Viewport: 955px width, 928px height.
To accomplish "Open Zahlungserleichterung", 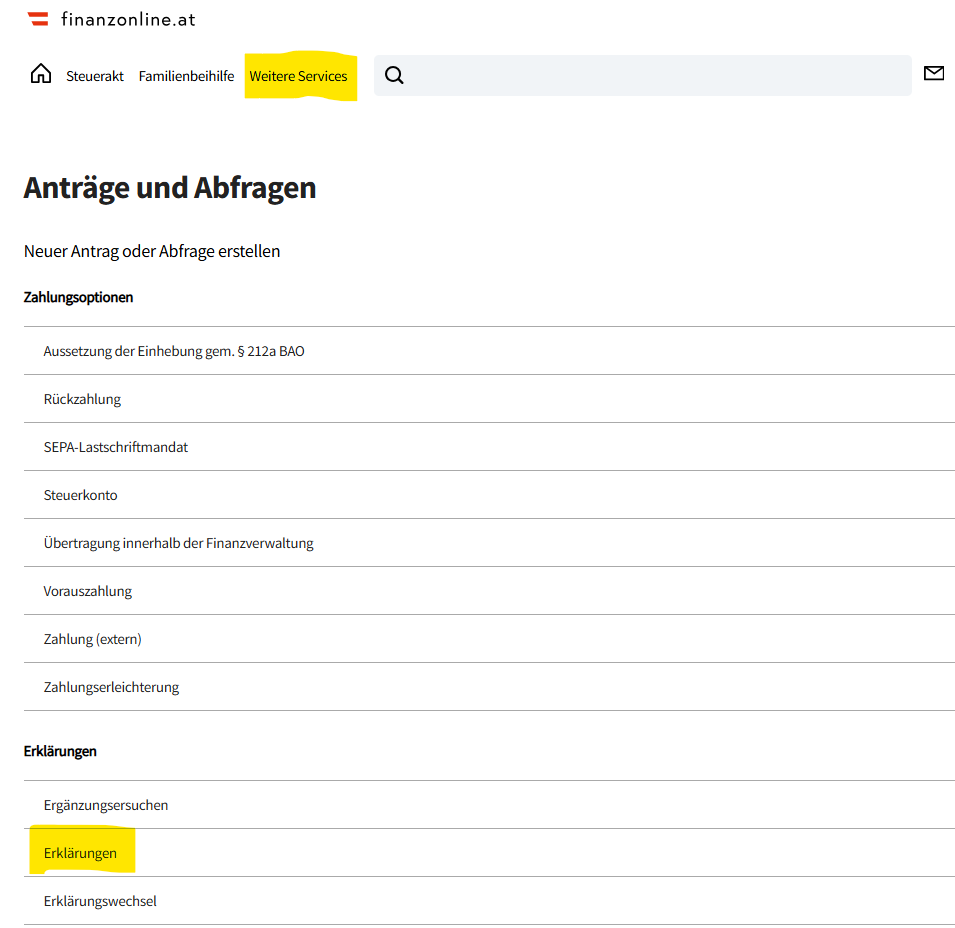I will click(x=111, y=687).
